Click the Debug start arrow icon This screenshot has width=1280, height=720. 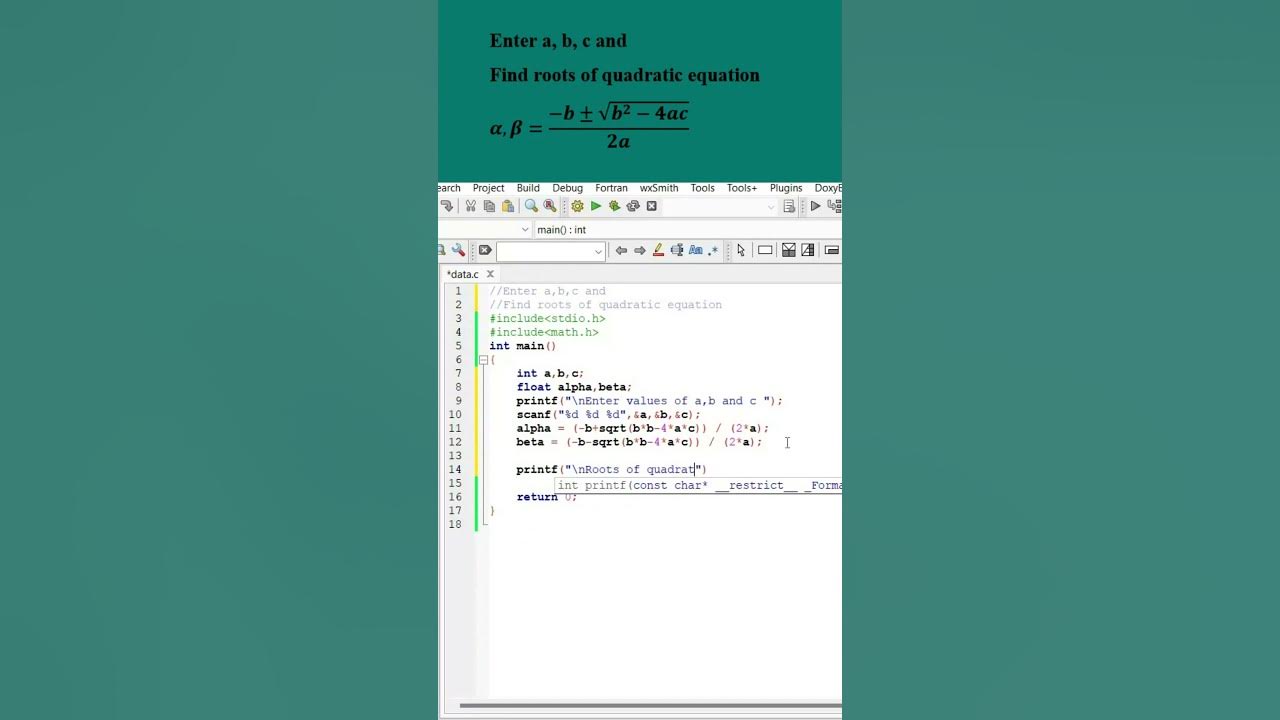tap(815, 206)
